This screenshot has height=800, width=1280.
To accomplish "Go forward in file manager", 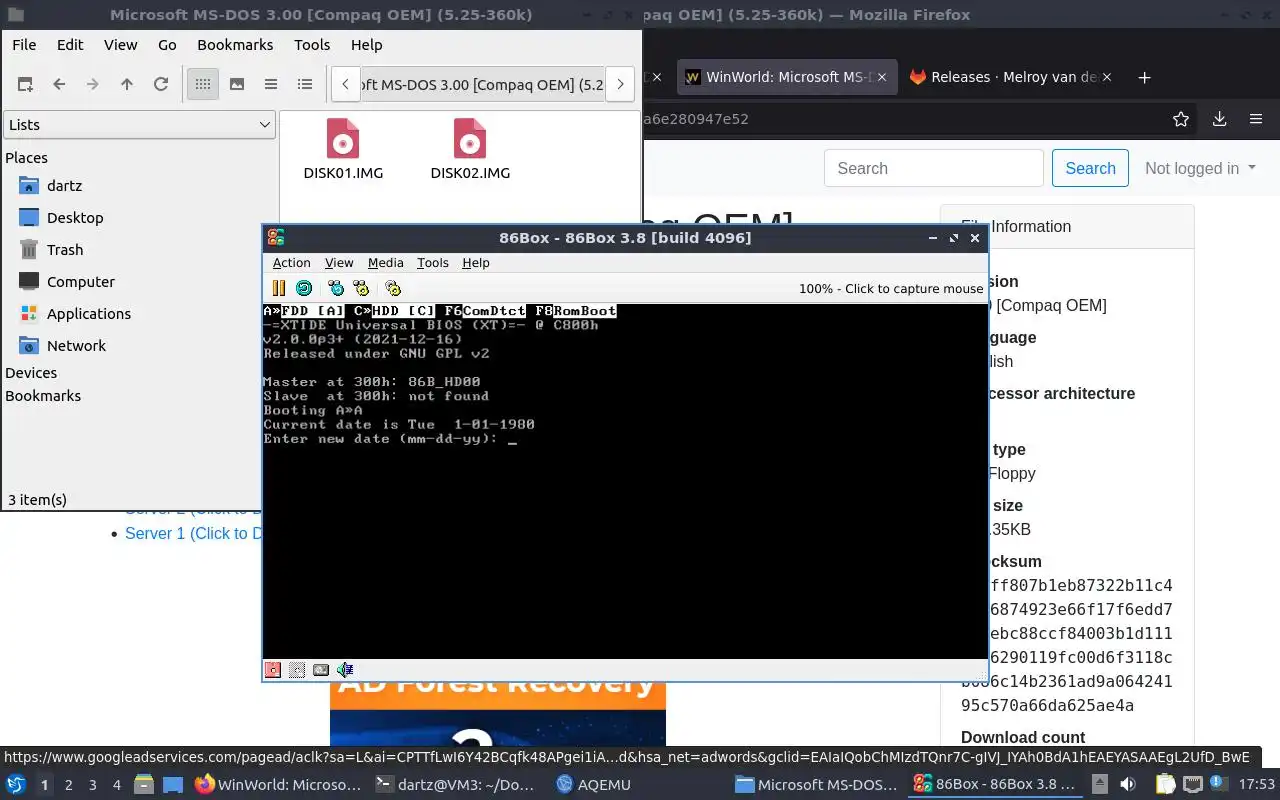I will click(x=93, y=85).
